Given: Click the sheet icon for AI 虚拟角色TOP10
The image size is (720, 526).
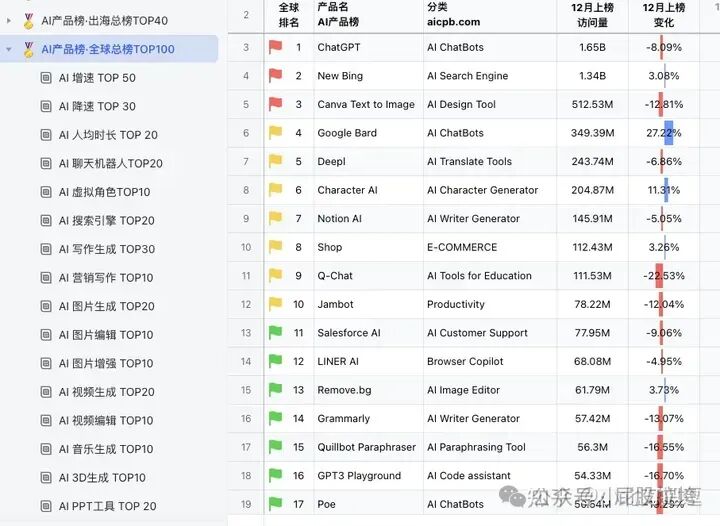Looking at the screenshot, I should point(46,192).
